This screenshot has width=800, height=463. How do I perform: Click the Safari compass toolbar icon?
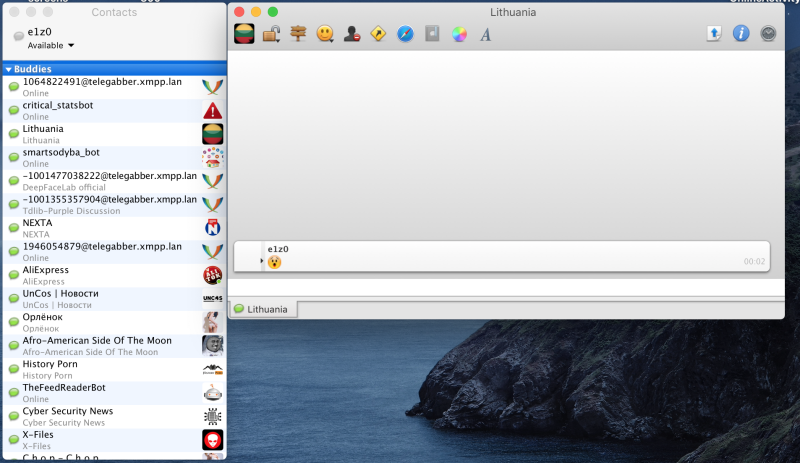pos(405,34)
